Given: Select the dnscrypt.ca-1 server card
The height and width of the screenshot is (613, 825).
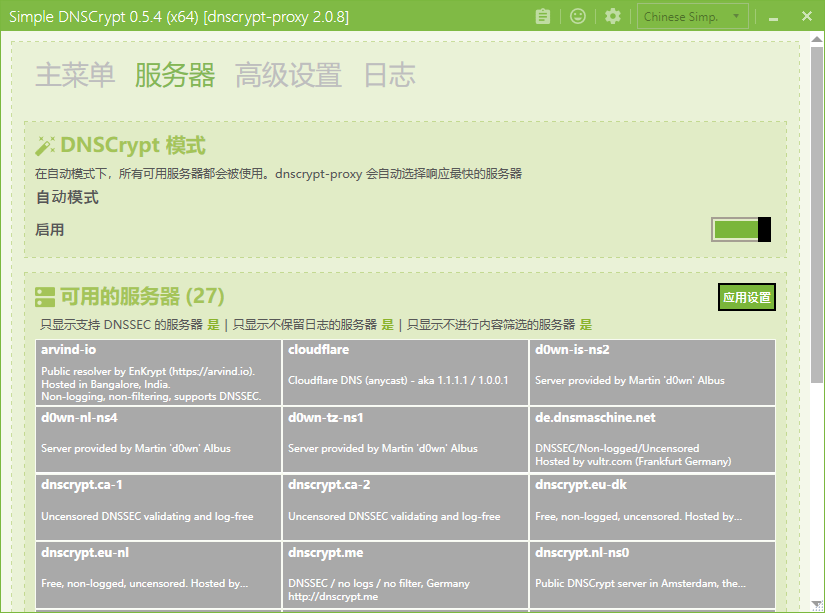Looking at the screenshot, I should pos(158,507).
